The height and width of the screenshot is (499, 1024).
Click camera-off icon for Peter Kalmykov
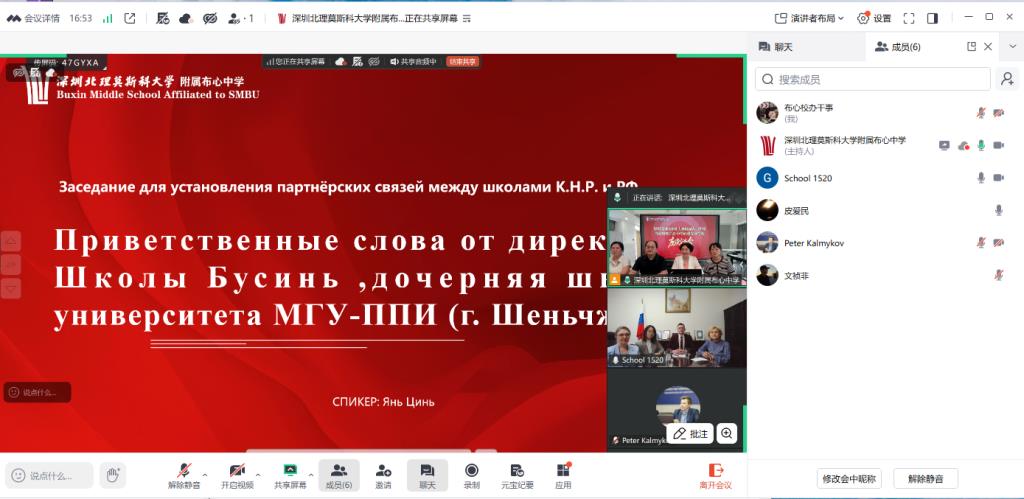point(999,243)
